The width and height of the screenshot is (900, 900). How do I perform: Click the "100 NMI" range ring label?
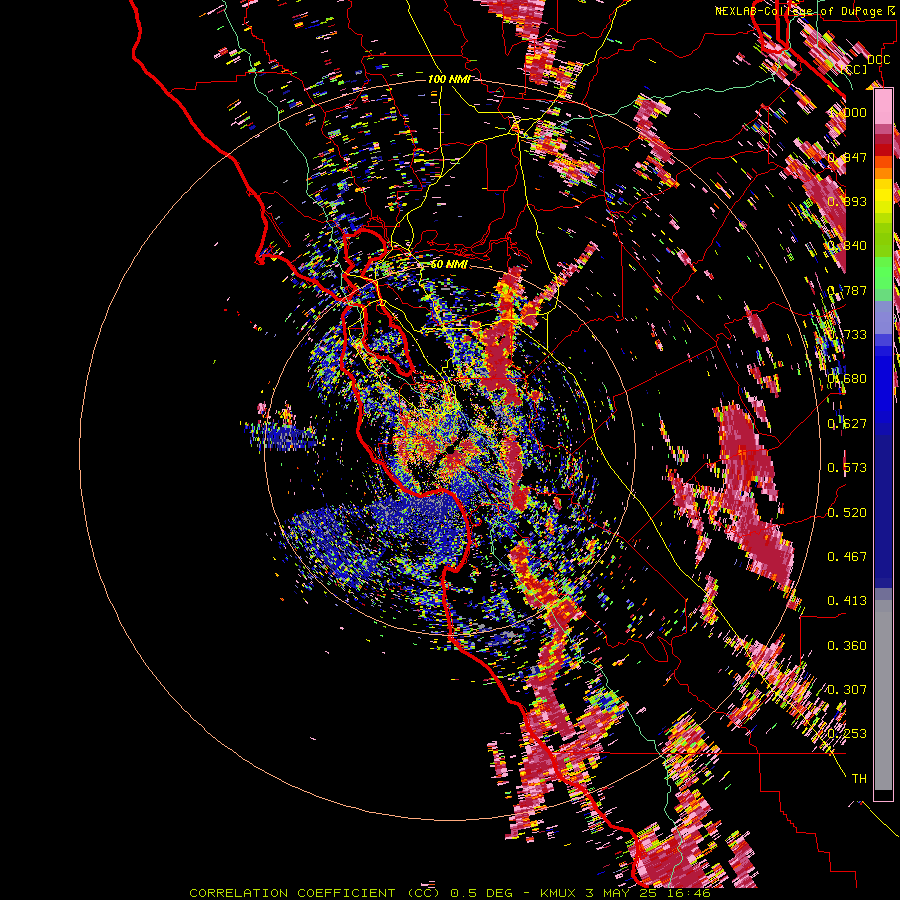(449, 79)
